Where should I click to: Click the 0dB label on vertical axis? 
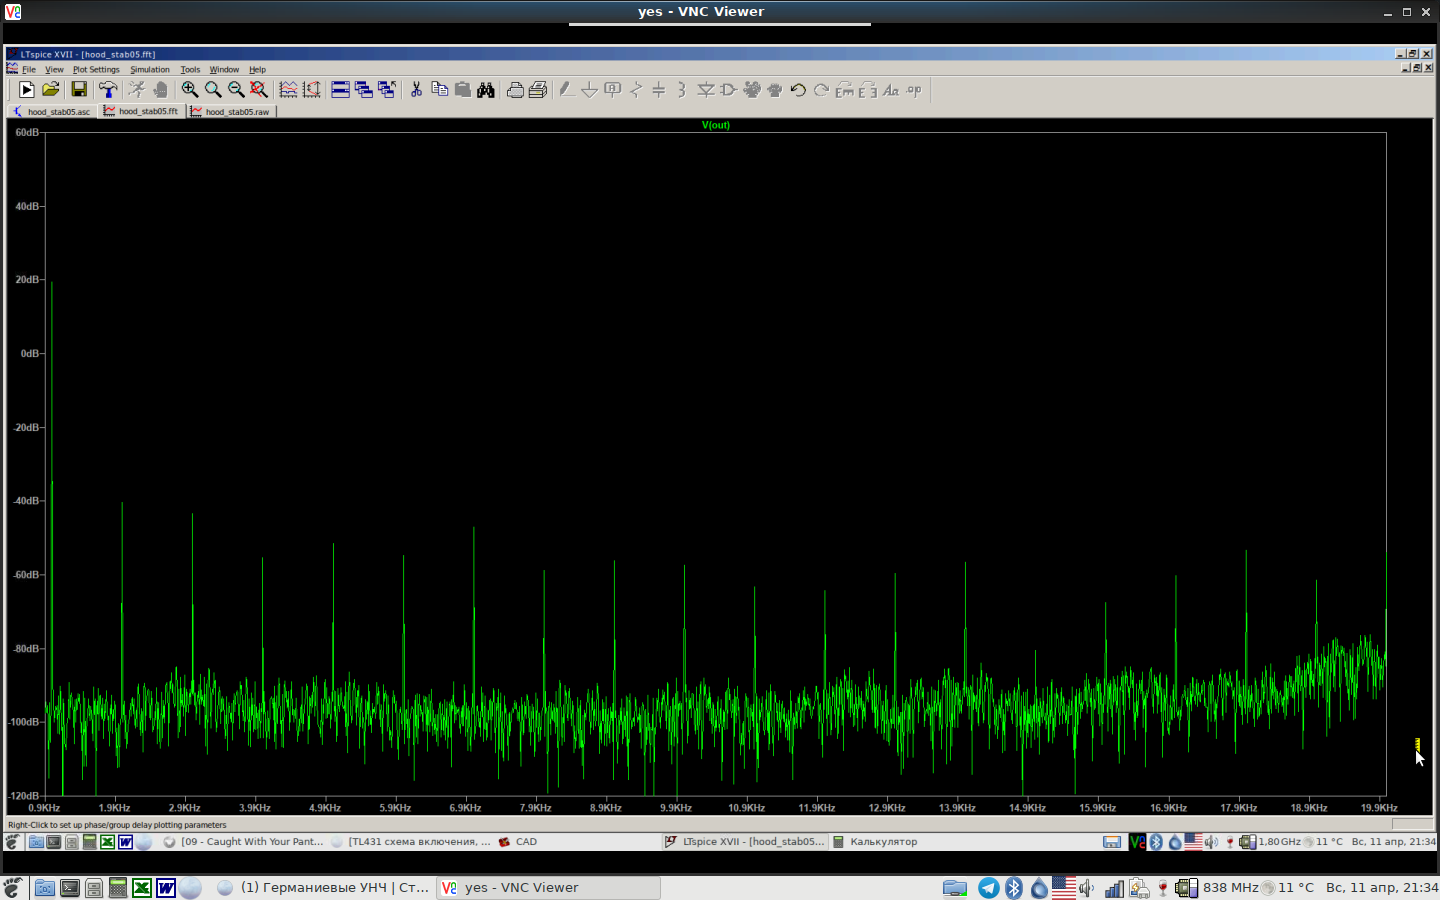click(29, 354)
